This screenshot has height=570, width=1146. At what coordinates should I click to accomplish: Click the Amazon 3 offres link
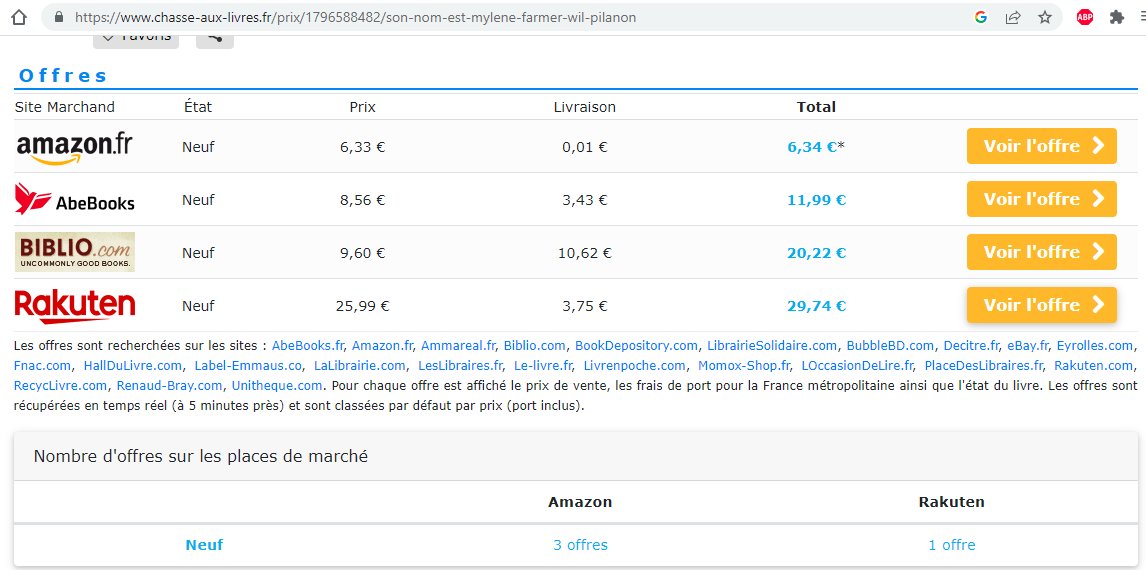580,545
